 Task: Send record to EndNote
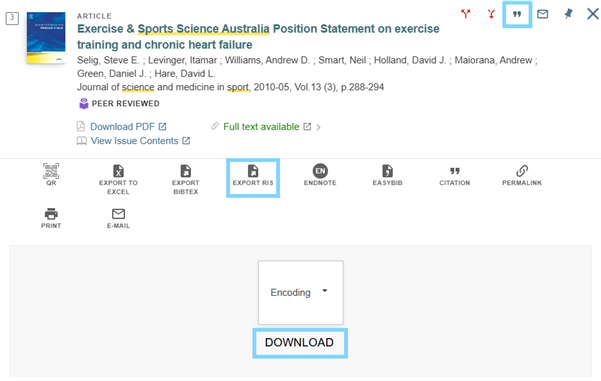(x=320, y=175)
